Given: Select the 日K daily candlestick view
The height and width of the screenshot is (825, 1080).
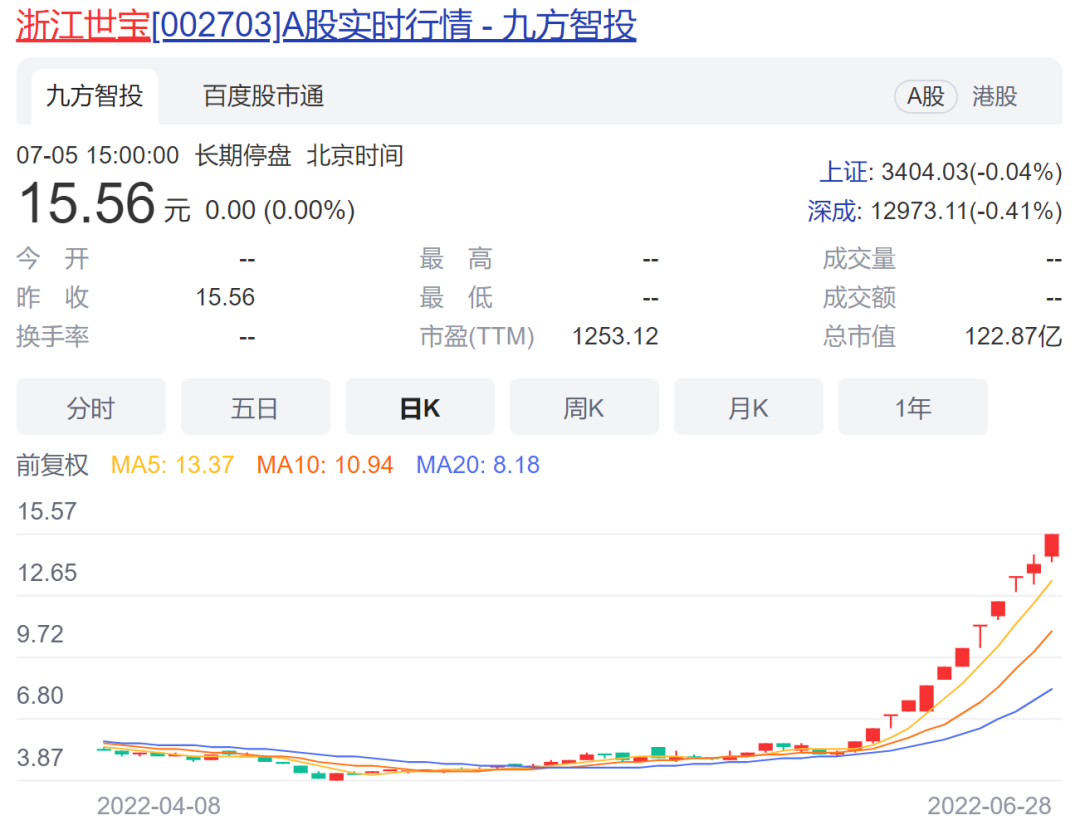Looking at the screenshot, I should pos(419,408).
